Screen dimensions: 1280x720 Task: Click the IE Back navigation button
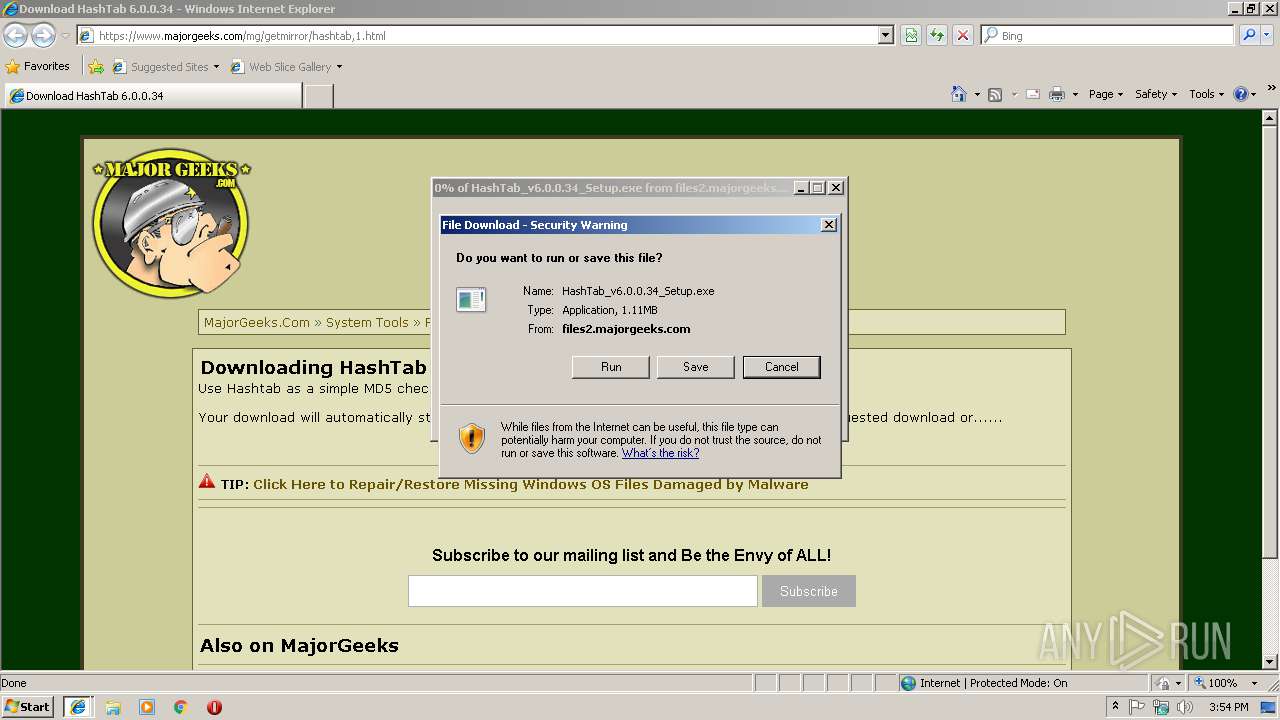point(15,36)
